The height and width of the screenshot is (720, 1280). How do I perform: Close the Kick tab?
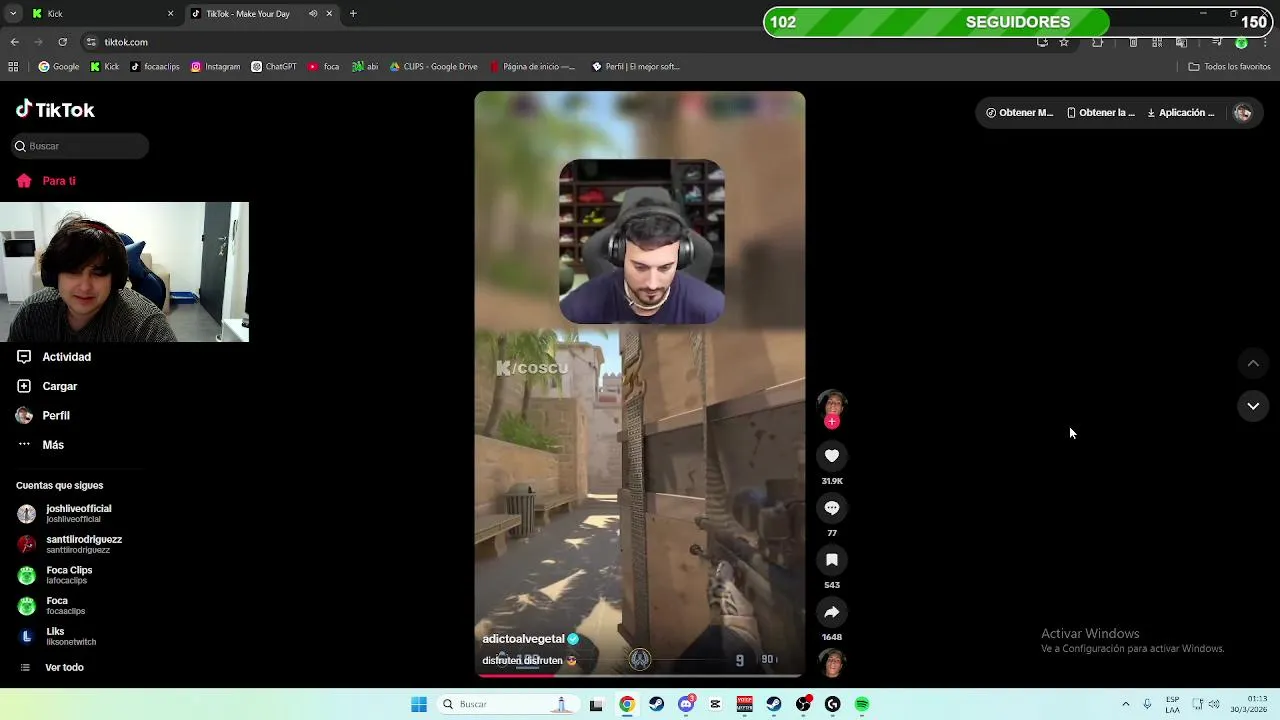click(170, 14)
